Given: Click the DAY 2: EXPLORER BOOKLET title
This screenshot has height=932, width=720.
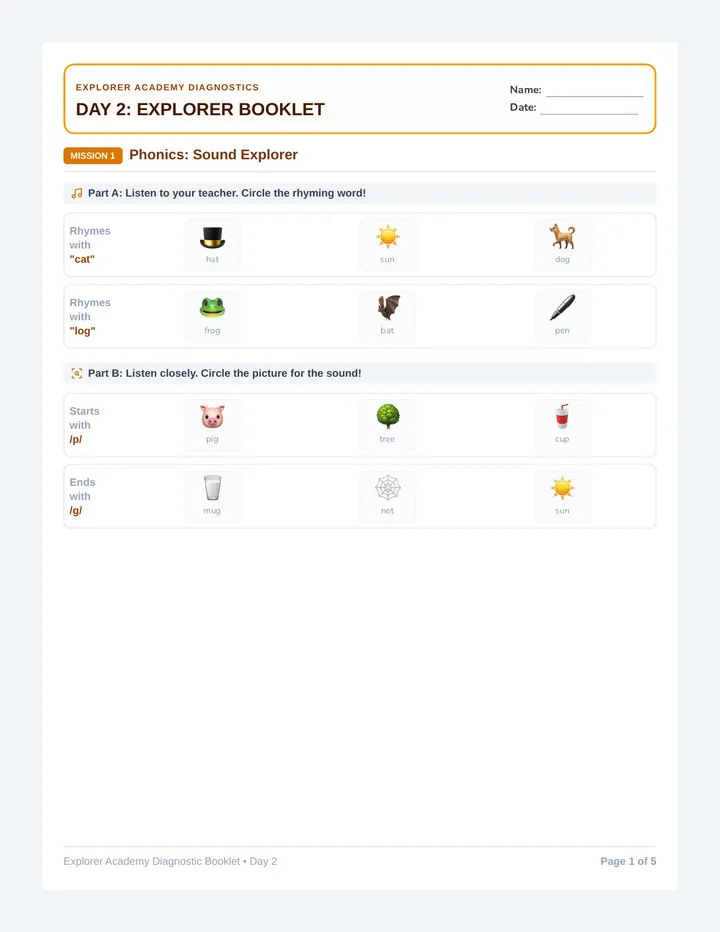Looking at the screenshot, I should coord(200,109).
